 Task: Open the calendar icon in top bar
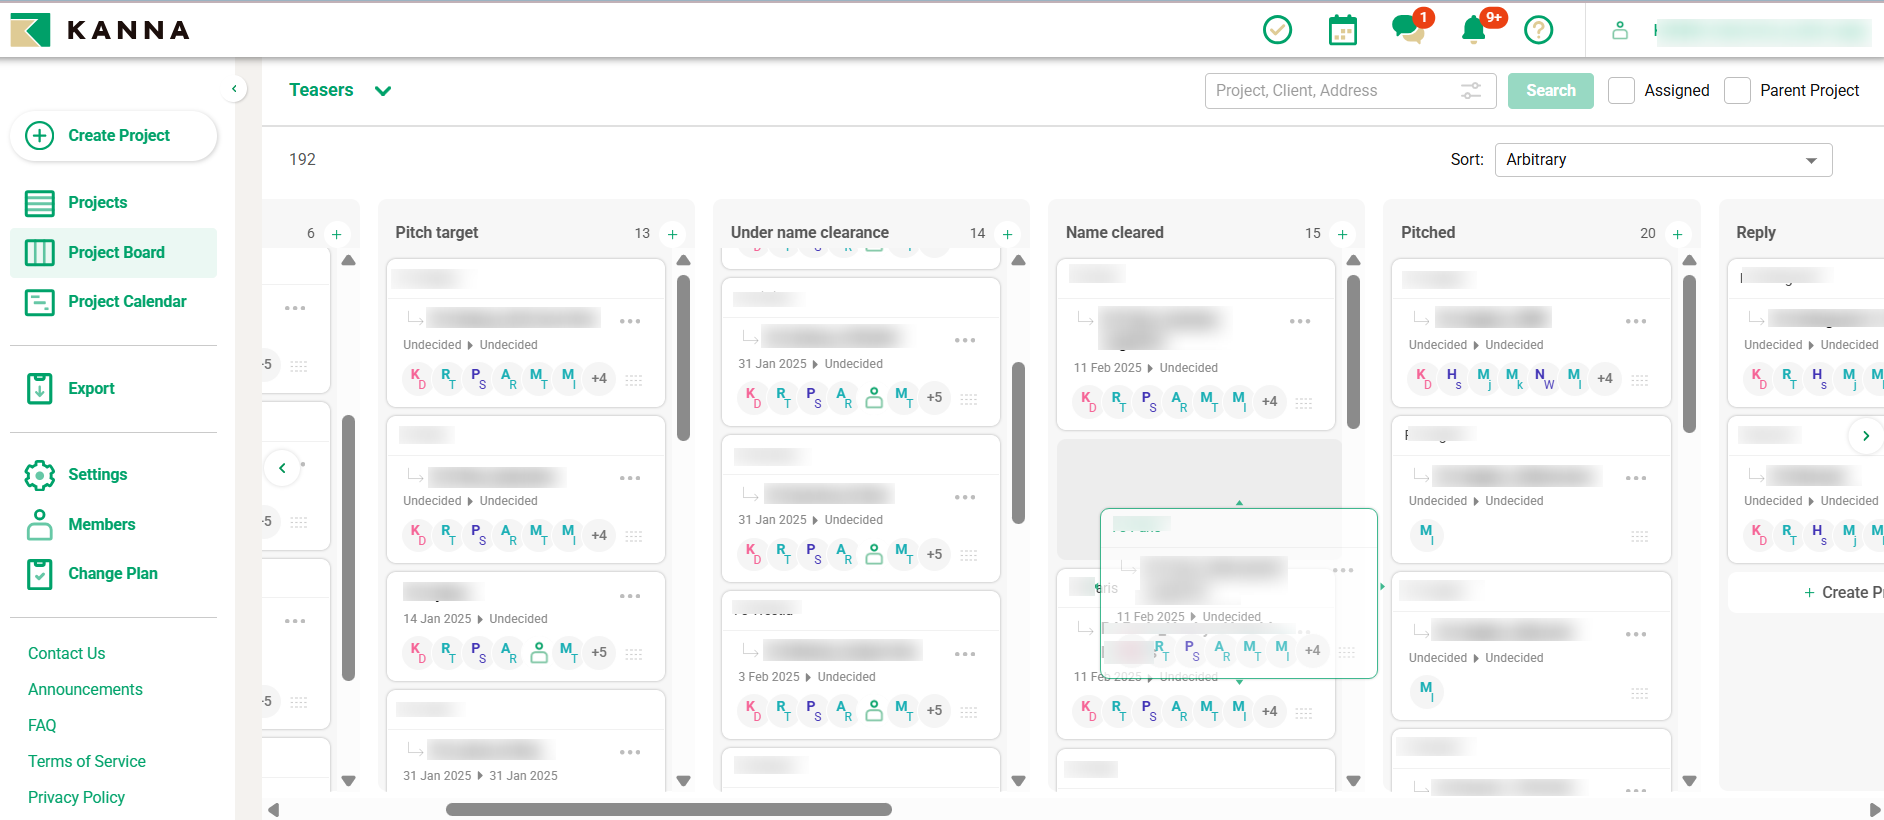(1343, 30)
